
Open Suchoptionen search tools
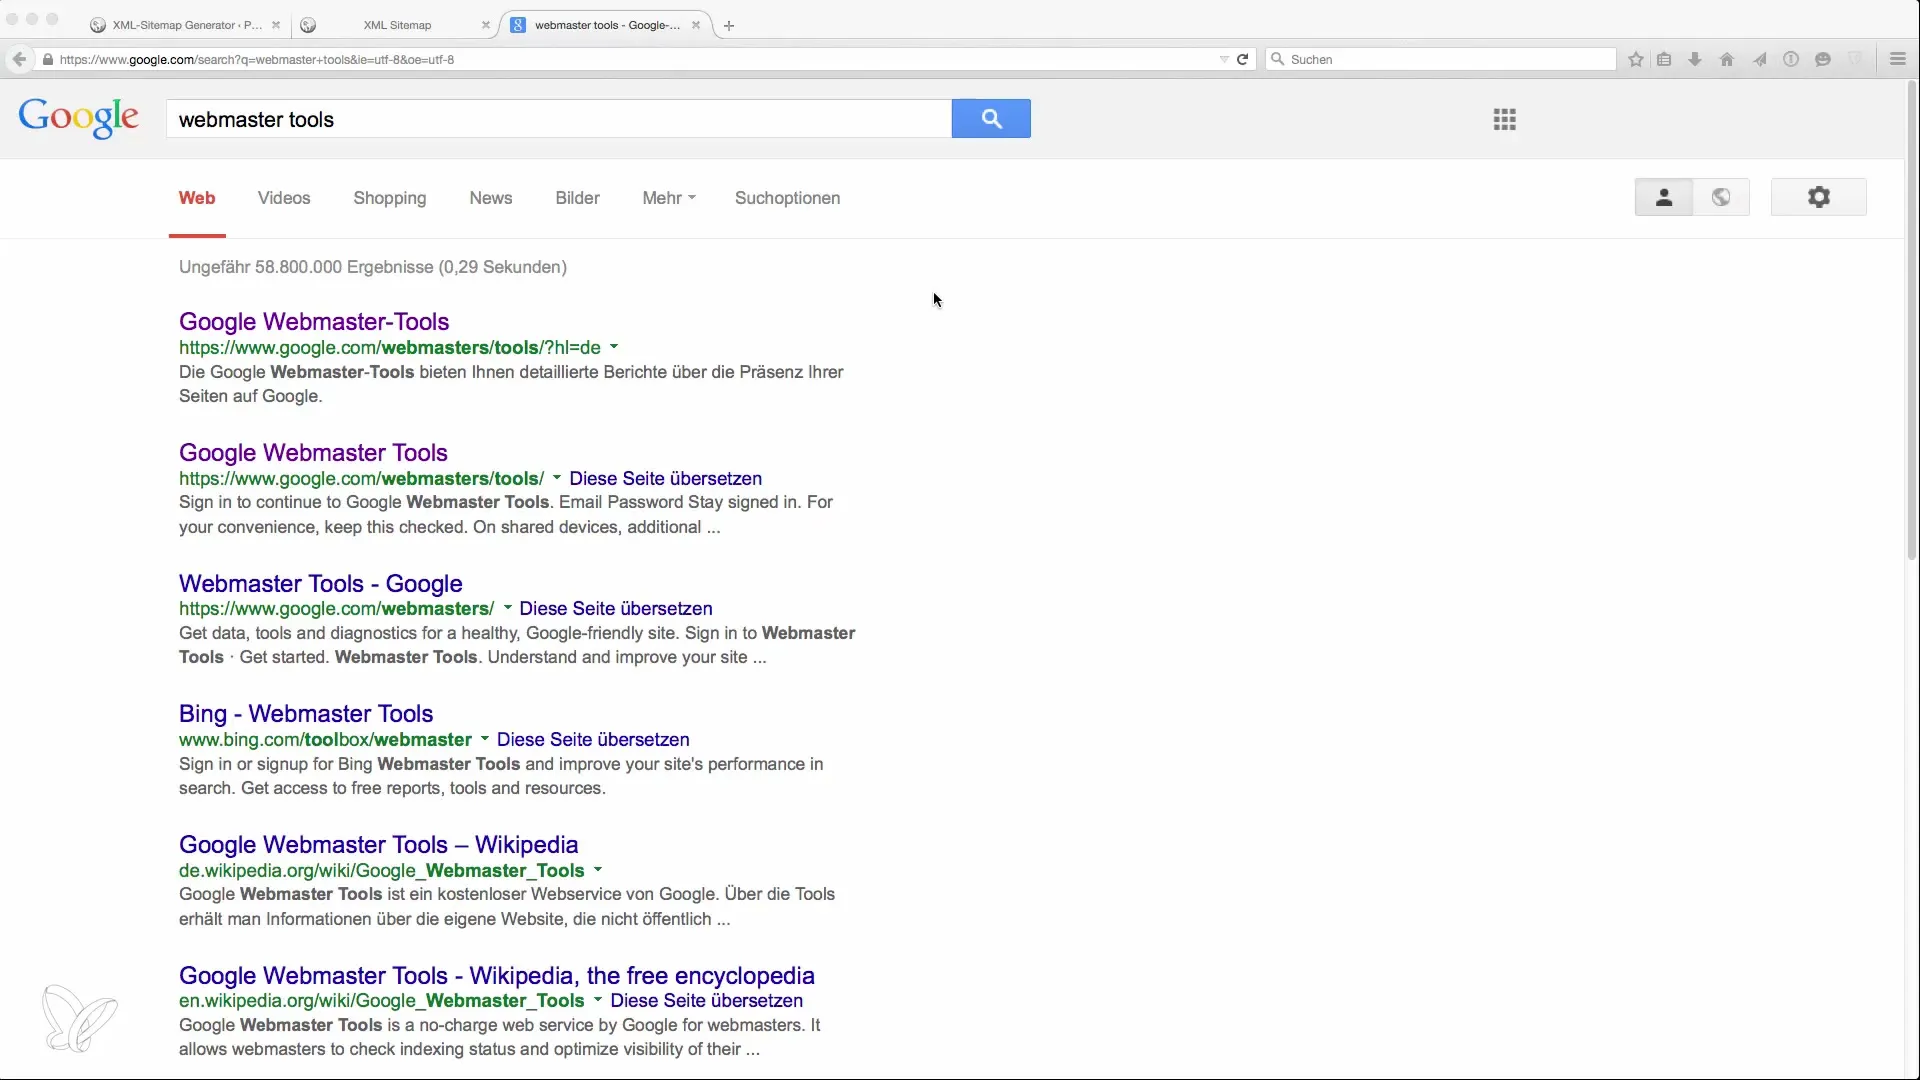[788, 198]
